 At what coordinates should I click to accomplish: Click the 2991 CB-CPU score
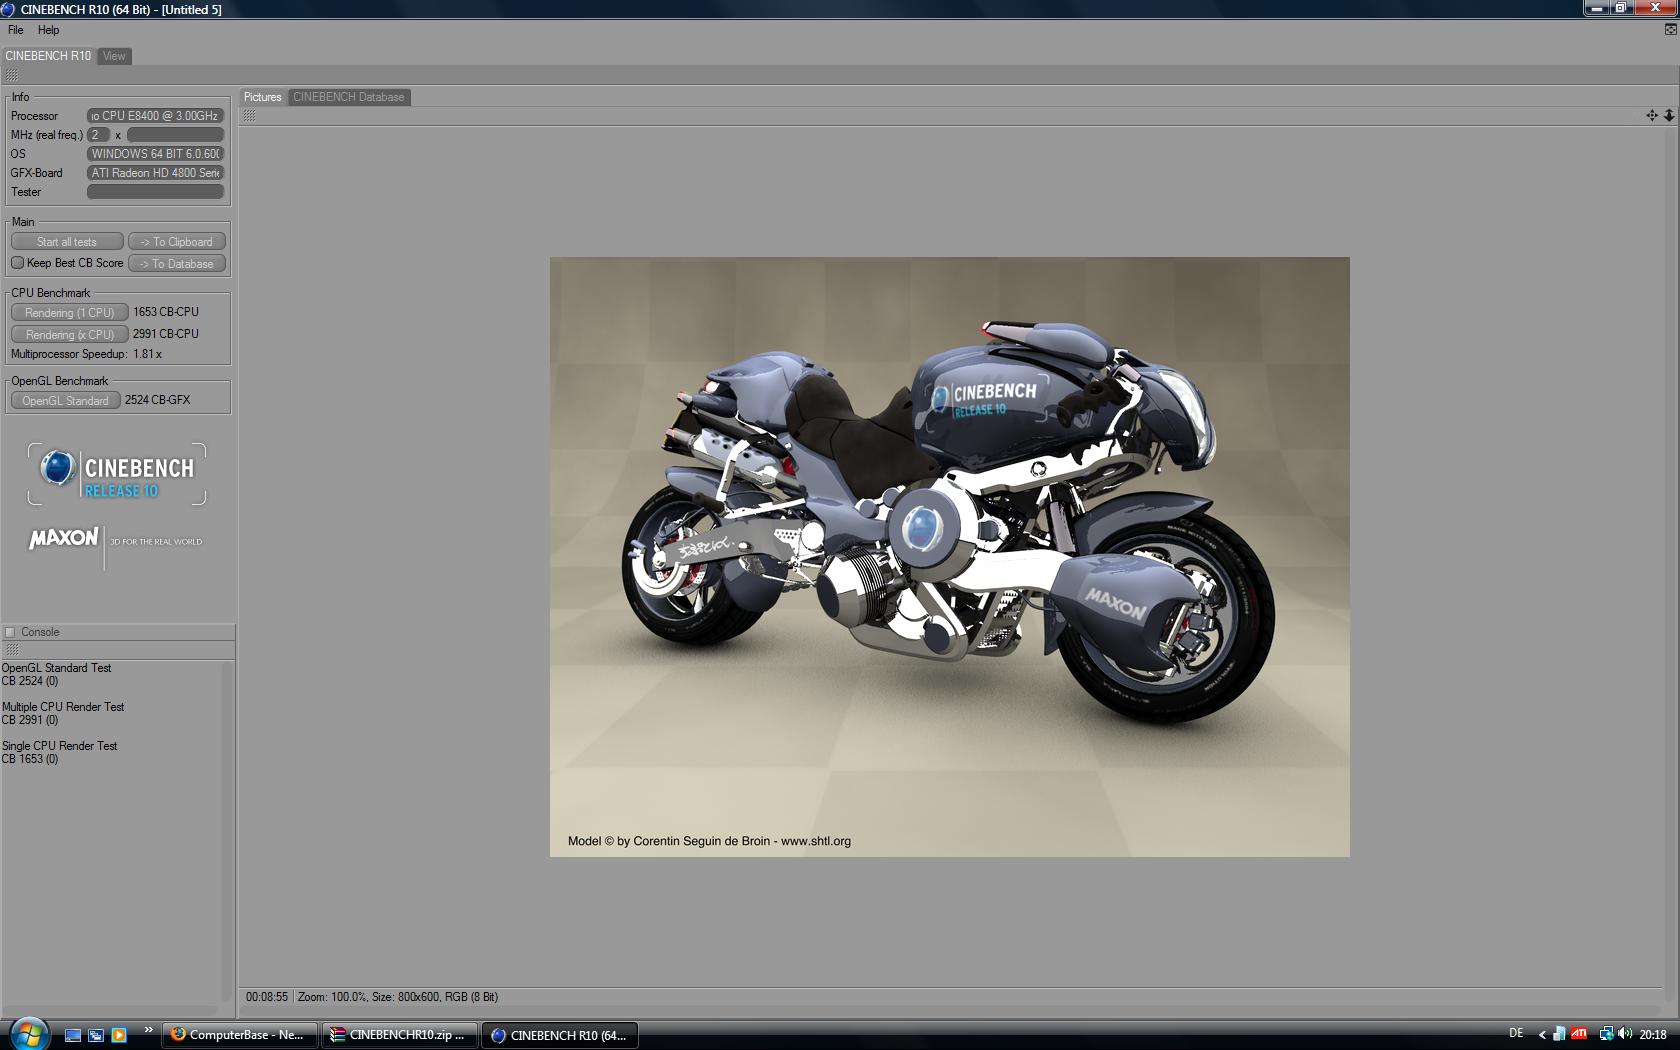[x=166, y=334]
